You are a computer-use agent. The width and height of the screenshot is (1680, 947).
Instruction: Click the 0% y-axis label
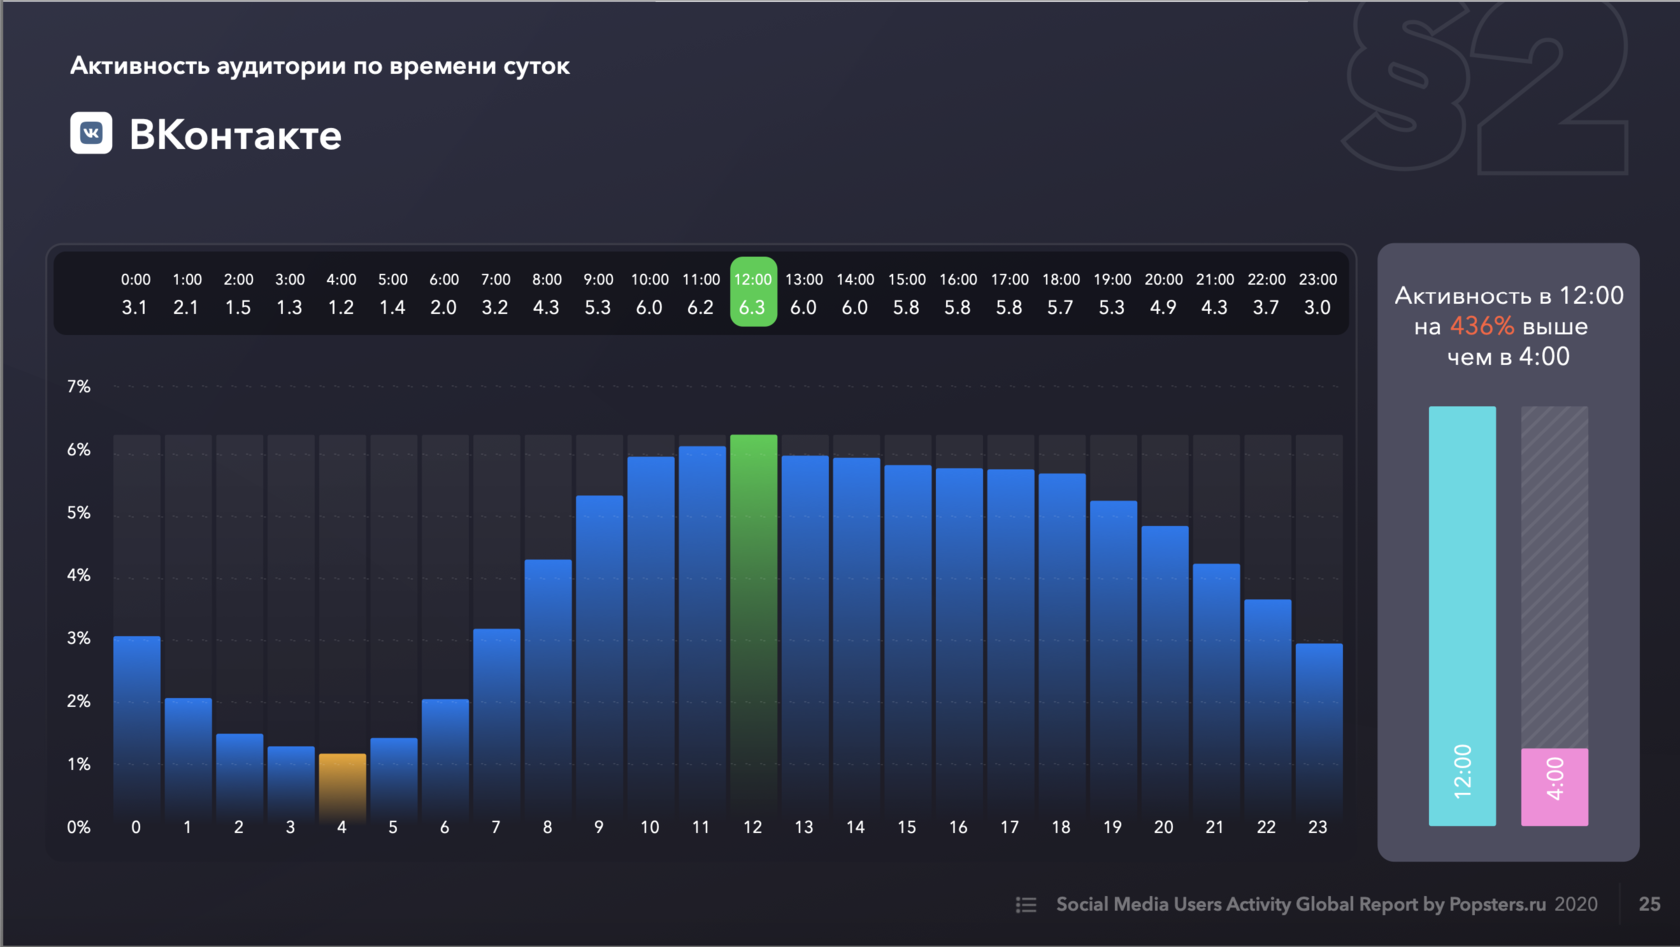point(79,827)
